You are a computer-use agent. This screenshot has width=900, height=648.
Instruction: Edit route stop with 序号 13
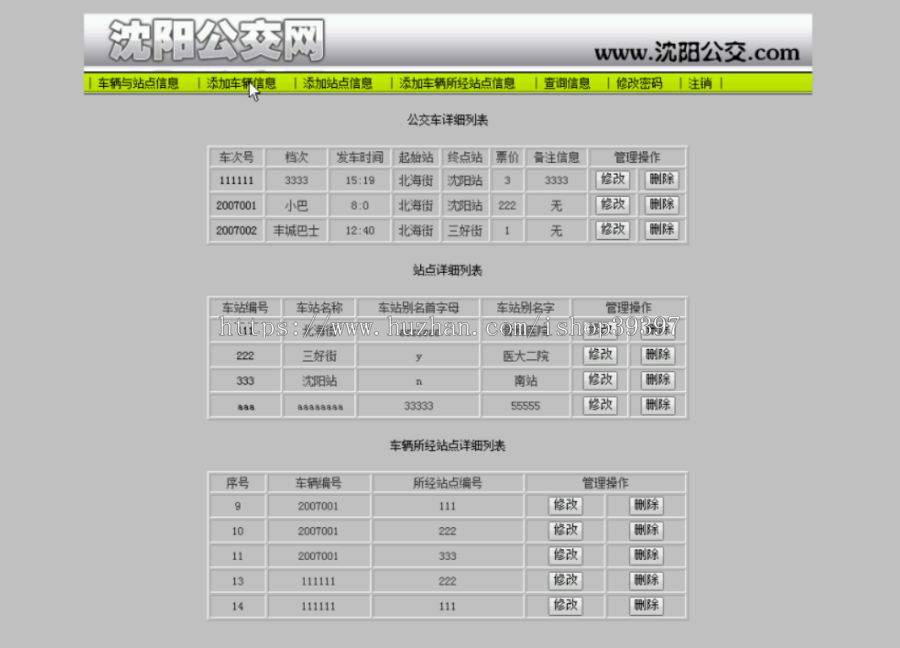[565, 581]
